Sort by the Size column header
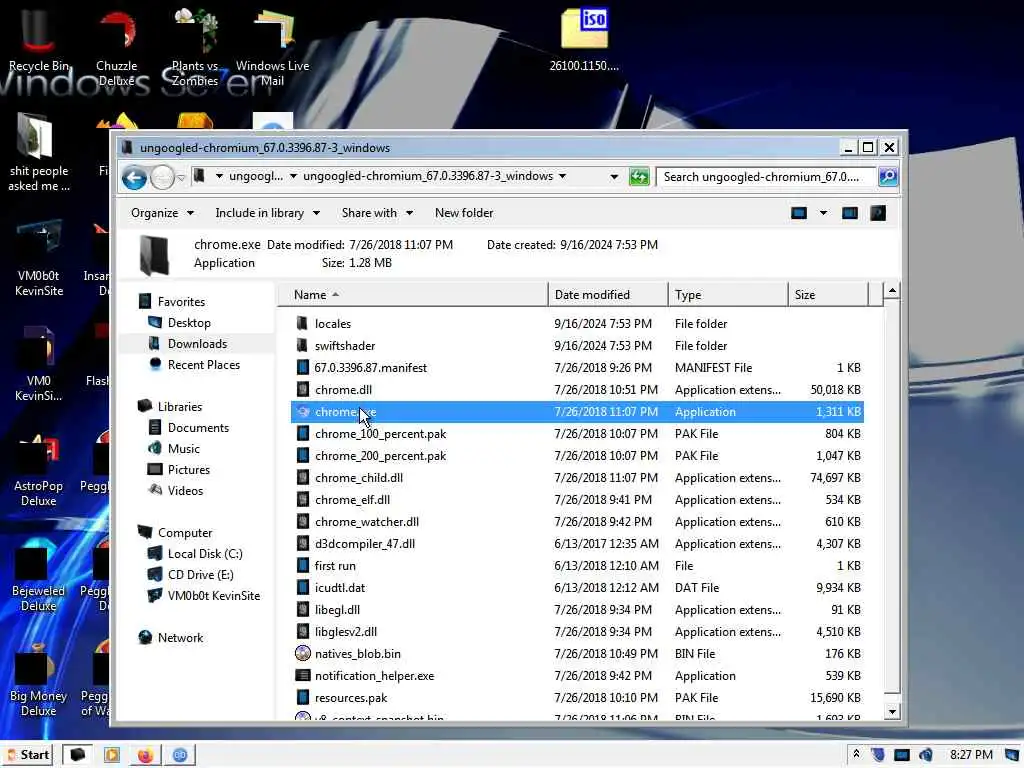Screen dimensions: 1024x768 coord(828,295)
